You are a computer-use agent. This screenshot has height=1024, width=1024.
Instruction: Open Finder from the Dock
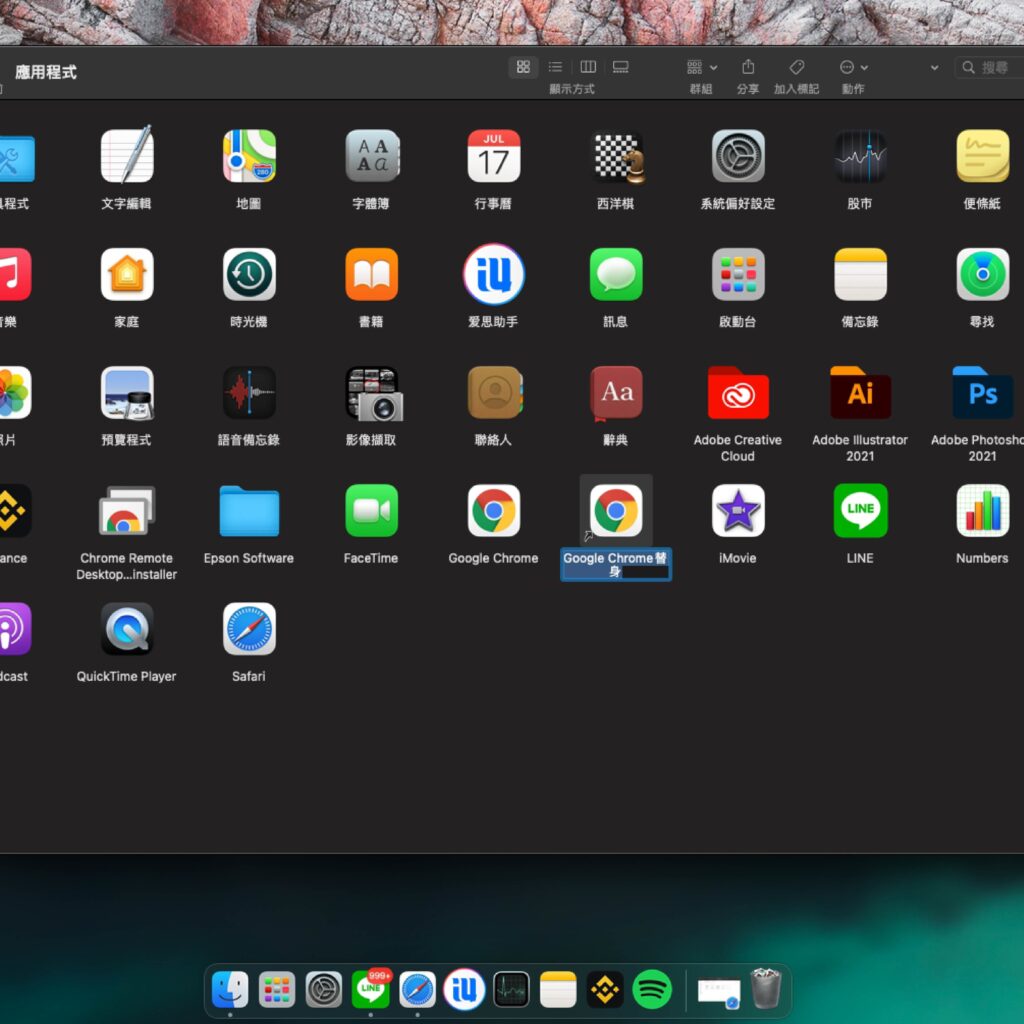pyautogui.click(x=230, y=989)
